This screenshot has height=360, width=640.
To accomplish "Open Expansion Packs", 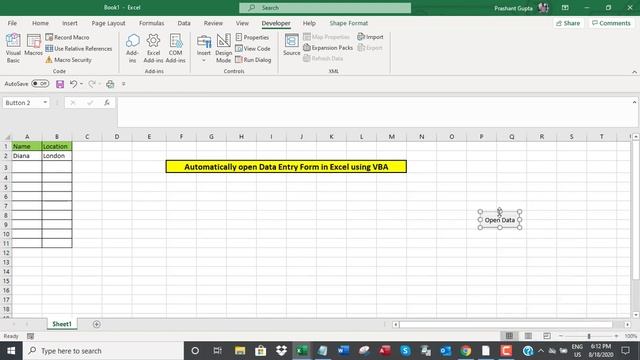I will (328, 48).
